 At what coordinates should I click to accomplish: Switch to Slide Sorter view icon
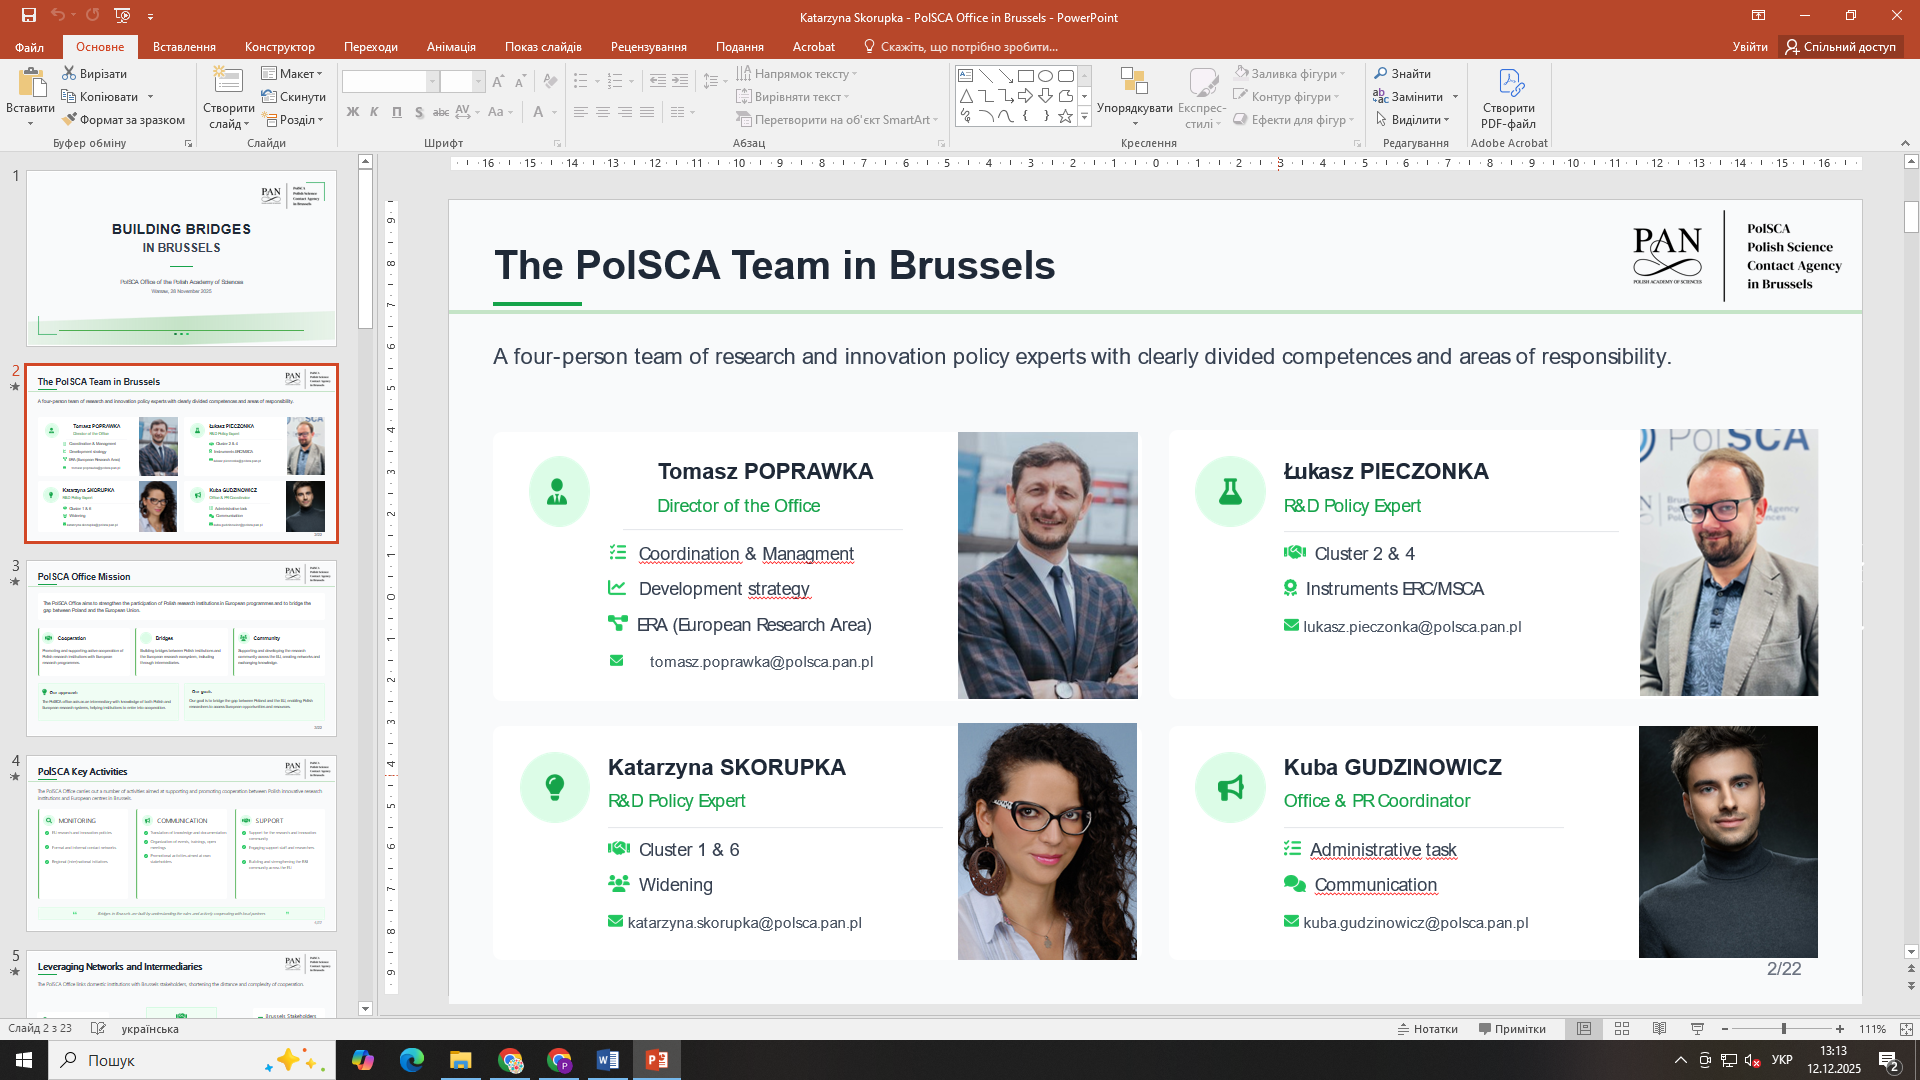pos(1622,1029)
